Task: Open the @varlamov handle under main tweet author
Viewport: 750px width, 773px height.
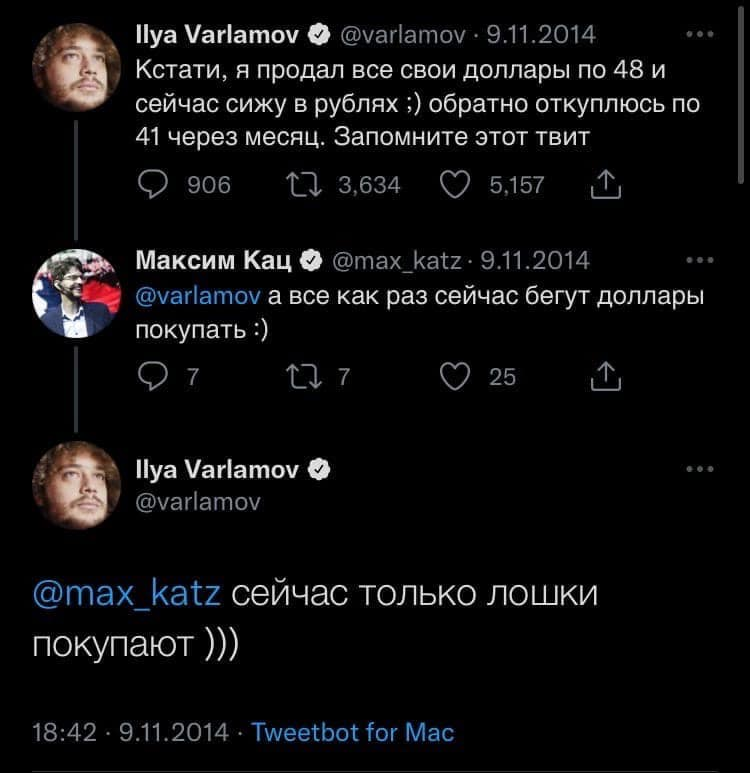Action: tap(197, 503)
